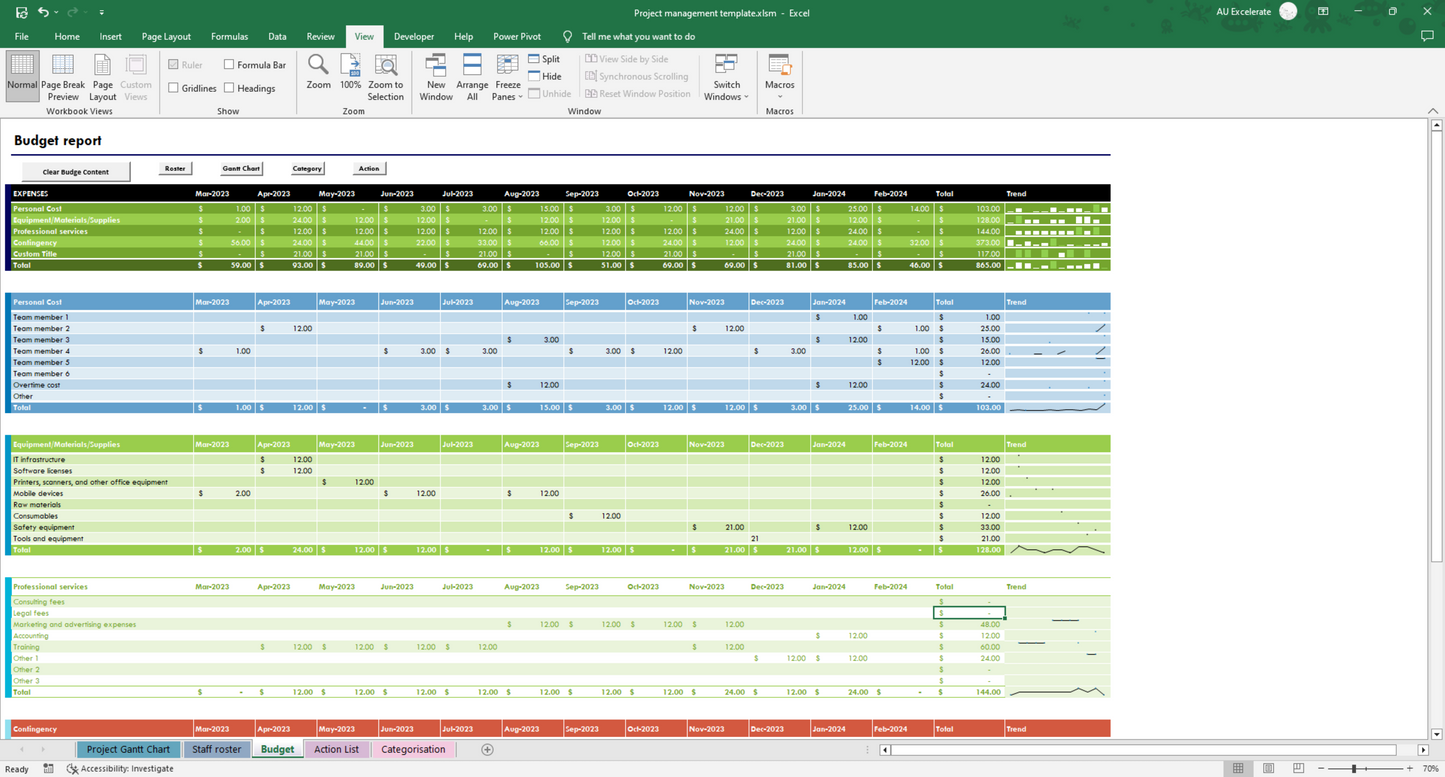Image resolution: width=1445 pixels, height=777 pixels.
Task: Enable the Gridlines checkbox
Action: click(174, 88)
